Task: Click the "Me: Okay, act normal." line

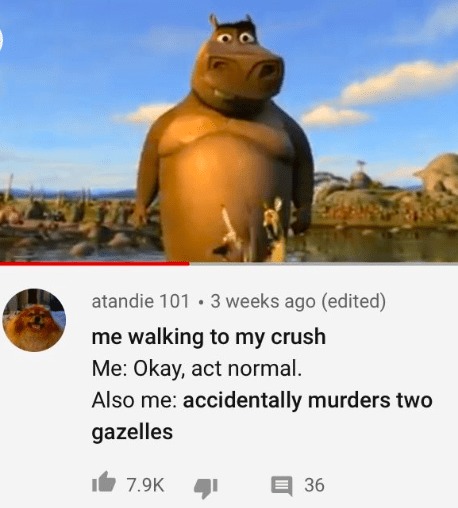Action: tap(197, 369)
